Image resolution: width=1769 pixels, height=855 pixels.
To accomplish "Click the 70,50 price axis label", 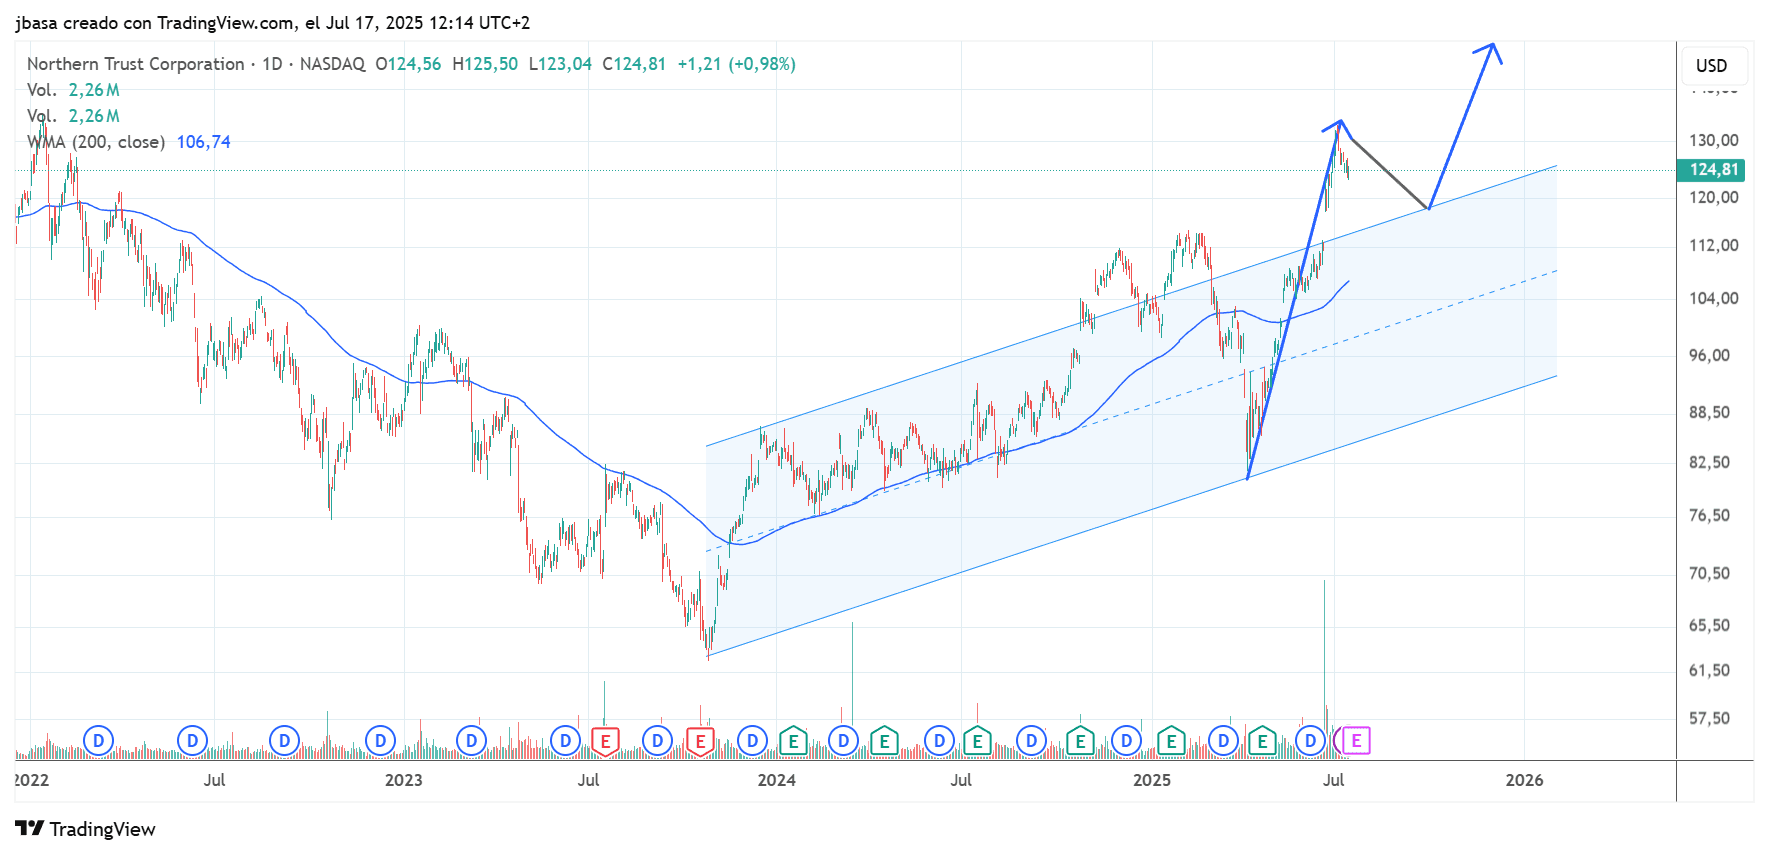I will [x=1710, y=574].
